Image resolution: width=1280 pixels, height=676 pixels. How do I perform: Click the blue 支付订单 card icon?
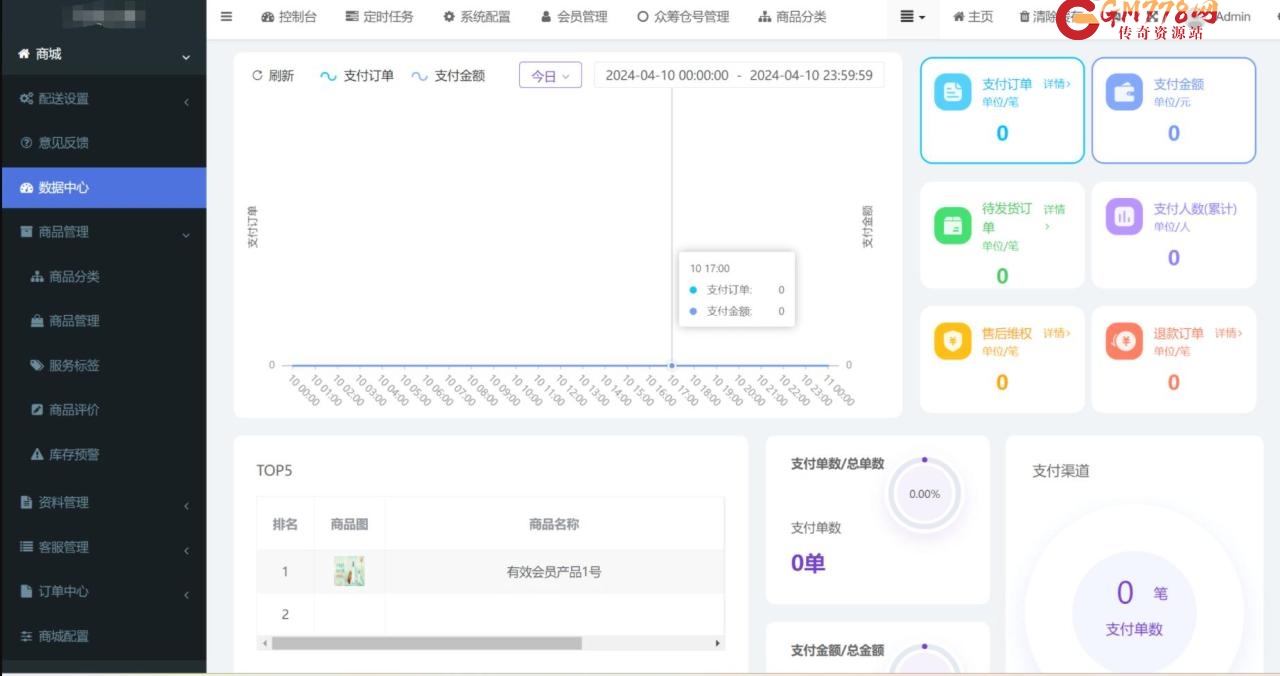pyautogui.click(x=953, y=92)
